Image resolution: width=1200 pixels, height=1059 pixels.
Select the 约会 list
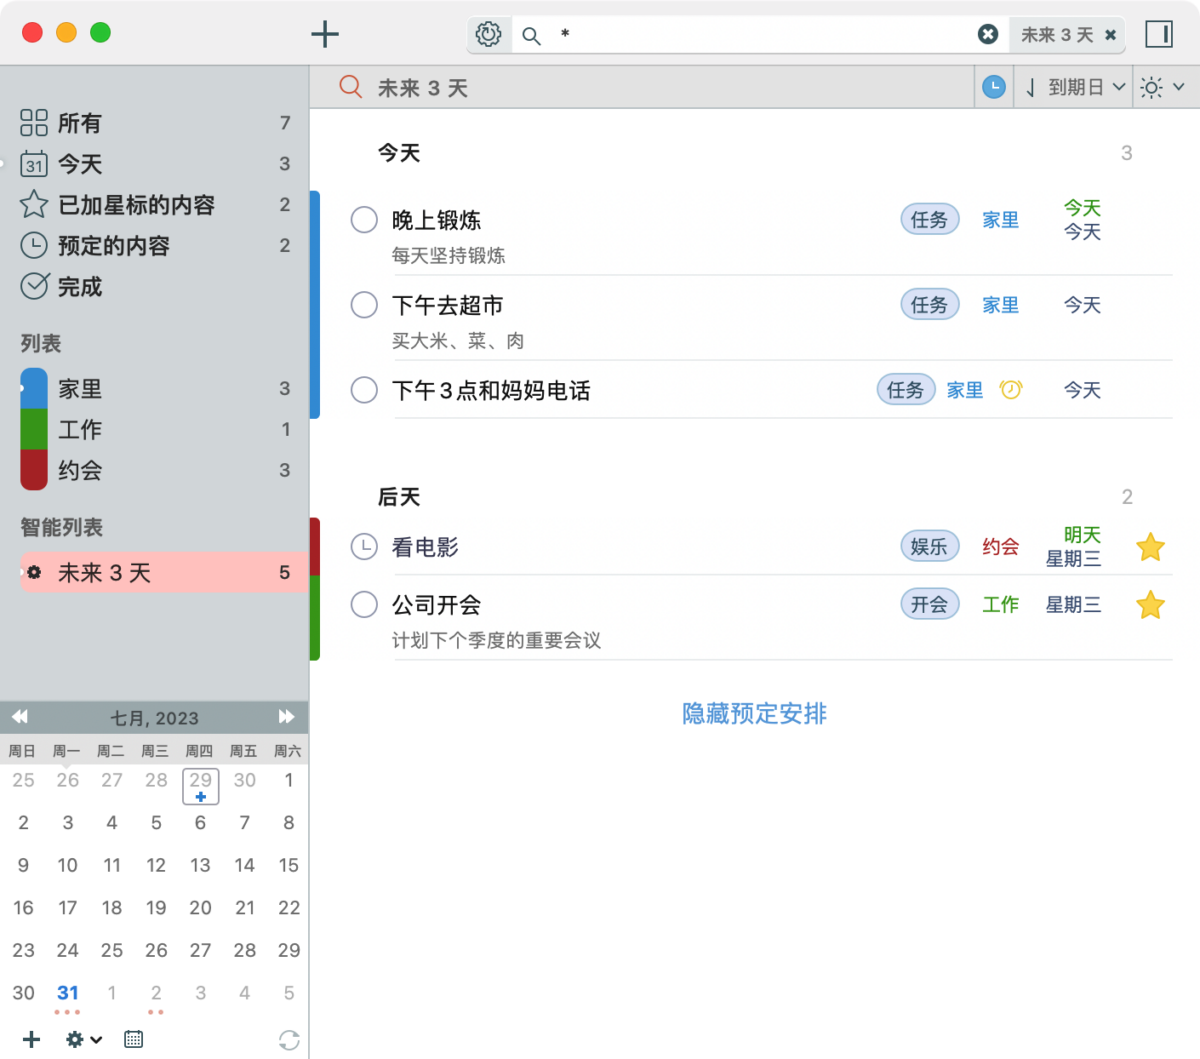[x=155, y=470]
